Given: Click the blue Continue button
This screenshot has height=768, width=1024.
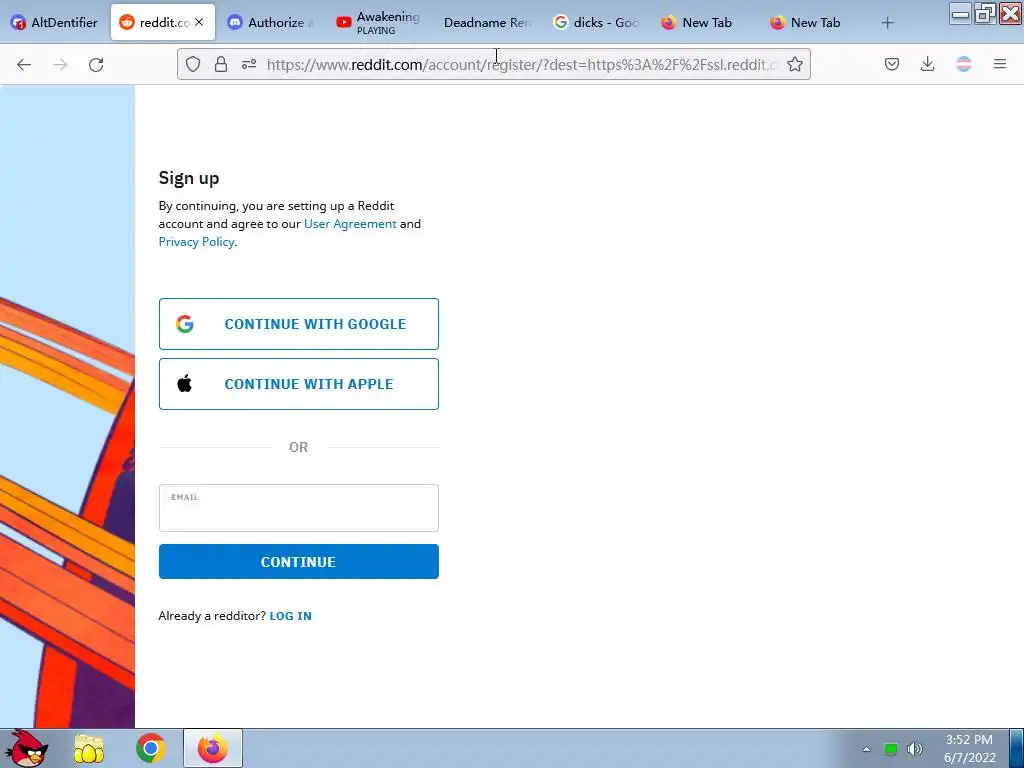Looking at the screenshot, I should click(298, 562).
